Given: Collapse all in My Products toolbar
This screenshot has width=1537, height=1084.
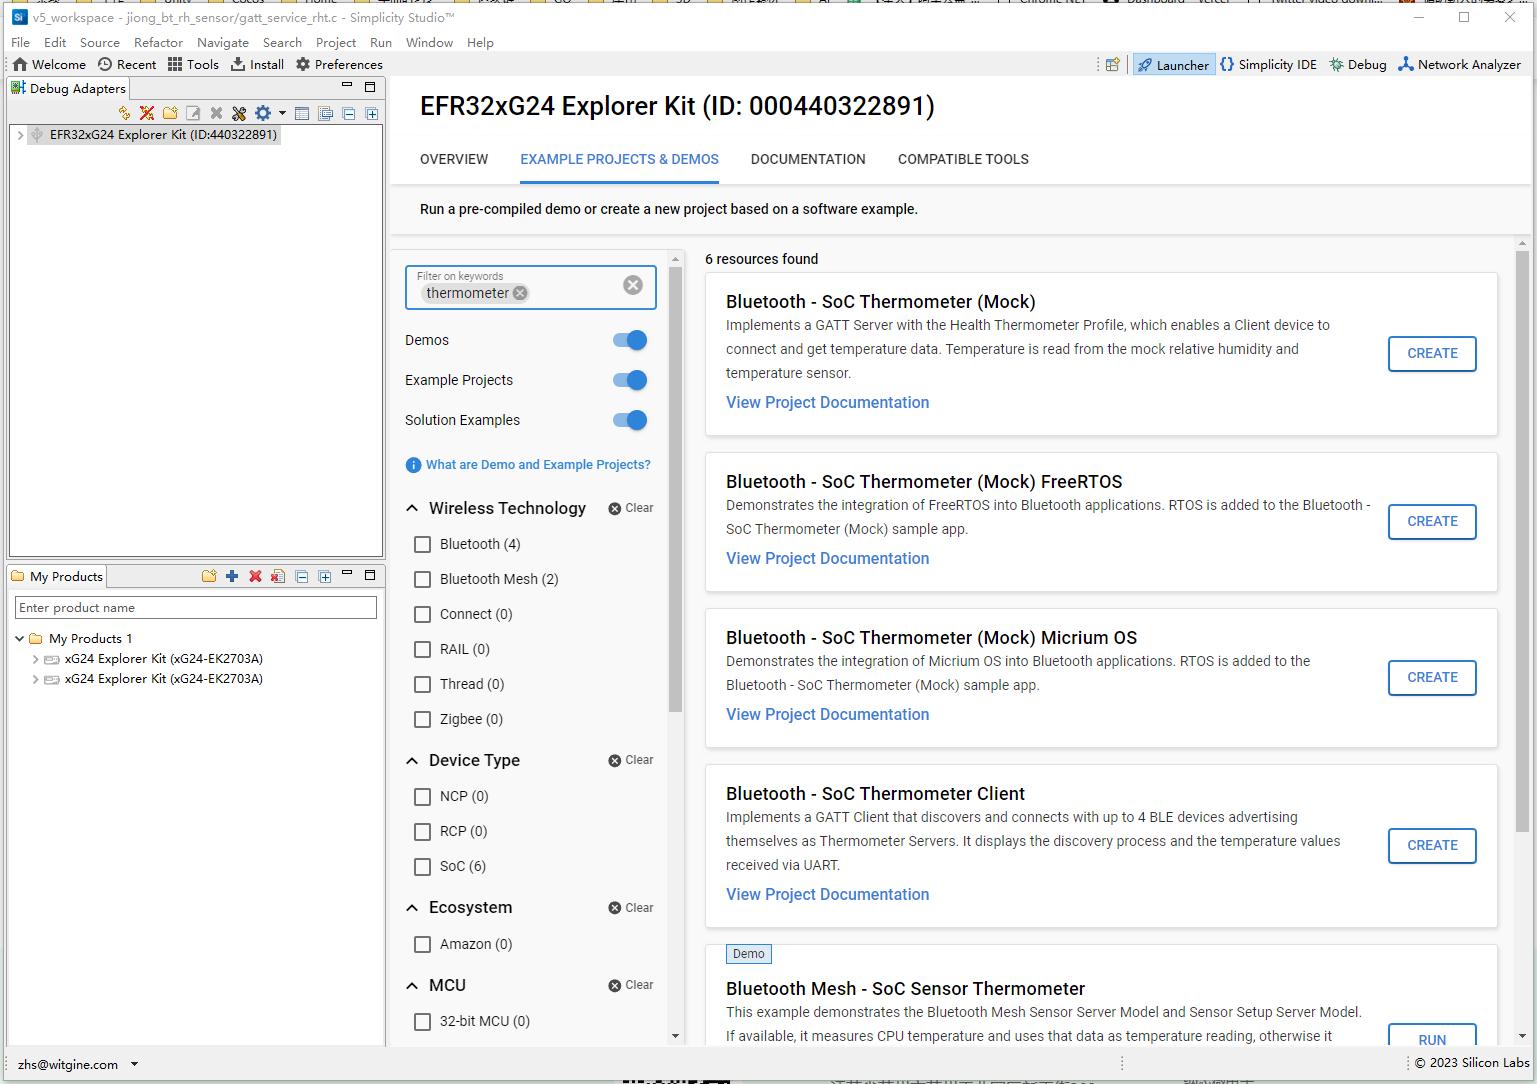Looking at the screenshot, I should (x=302, y=576).
